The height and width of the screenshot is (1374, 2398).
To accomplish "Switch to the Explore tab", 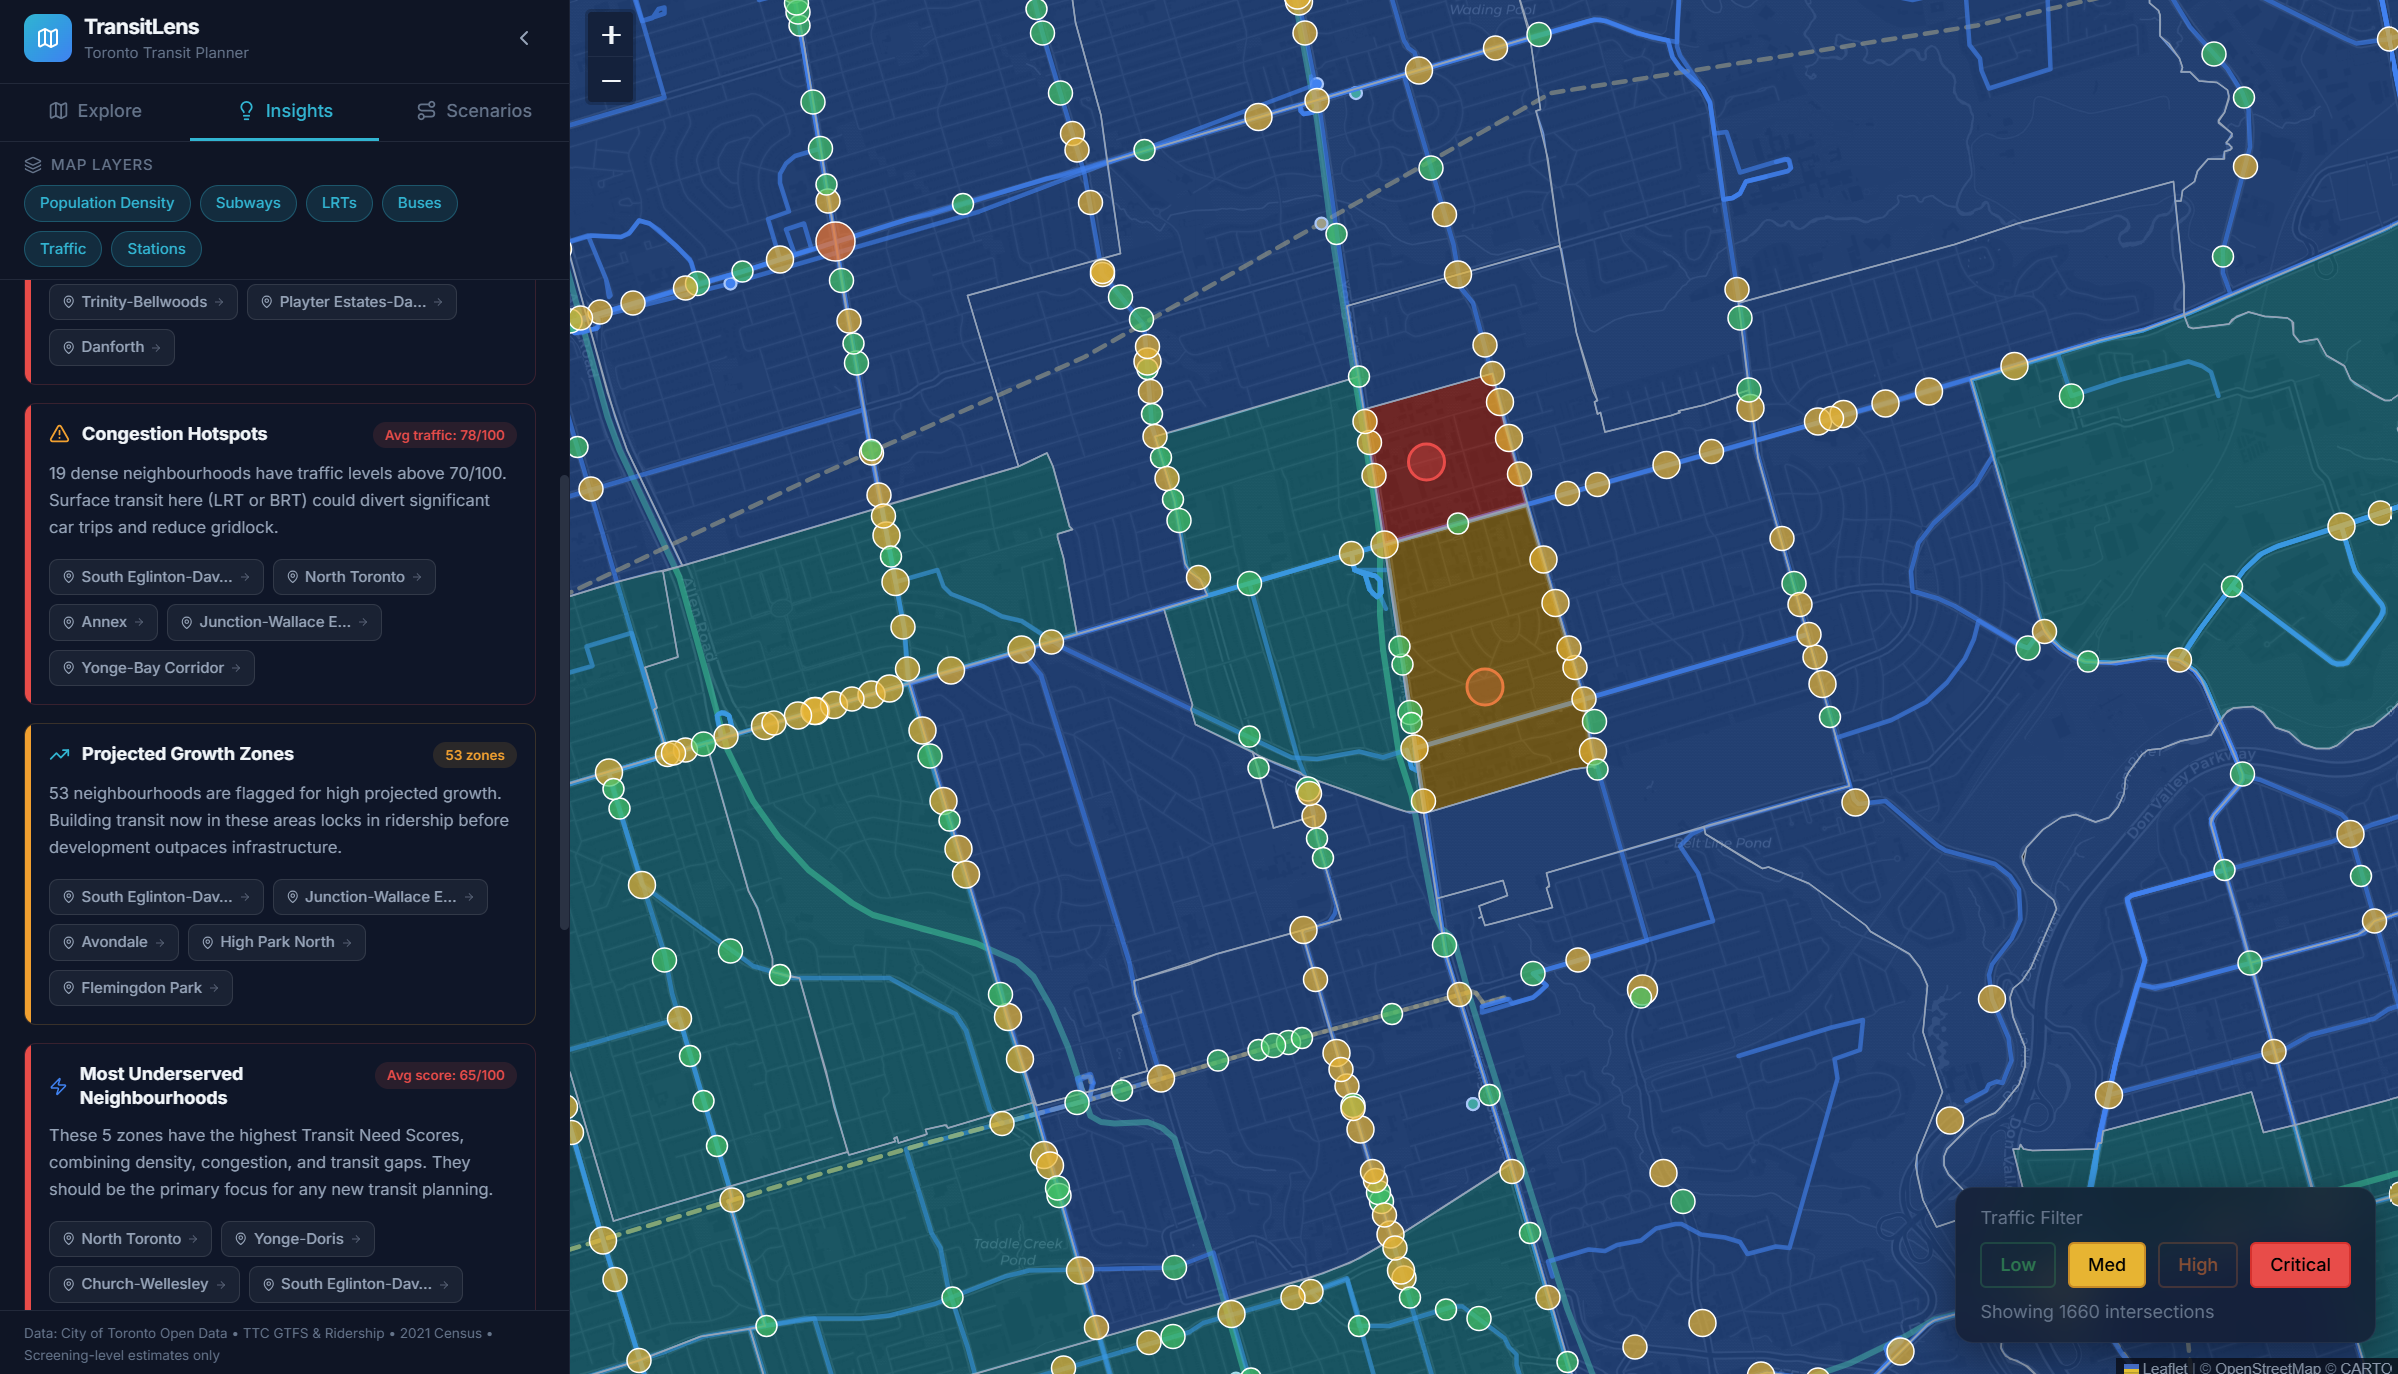I will pyautogui.click(x=96, y=111).
